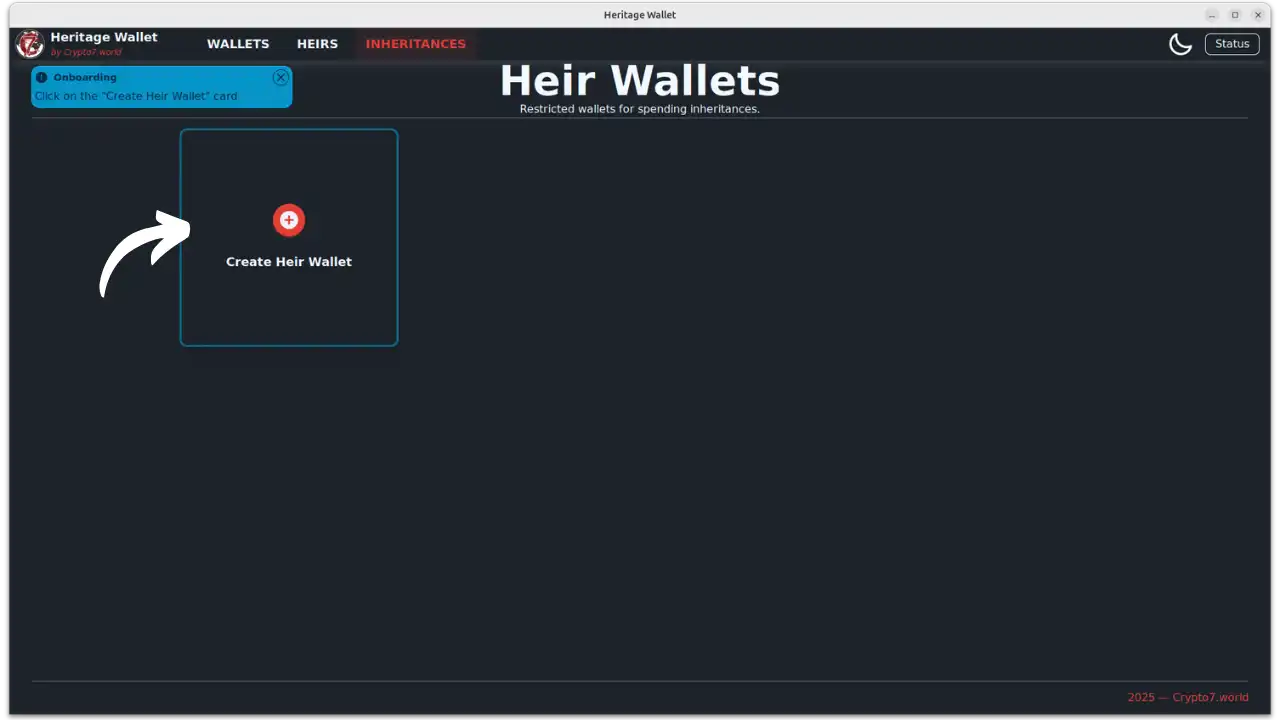Image resolution: width=1280 pixels, height=720 pixels.
Task: Click the info icon on the Onboarding banner
Action: pos(41,77)
